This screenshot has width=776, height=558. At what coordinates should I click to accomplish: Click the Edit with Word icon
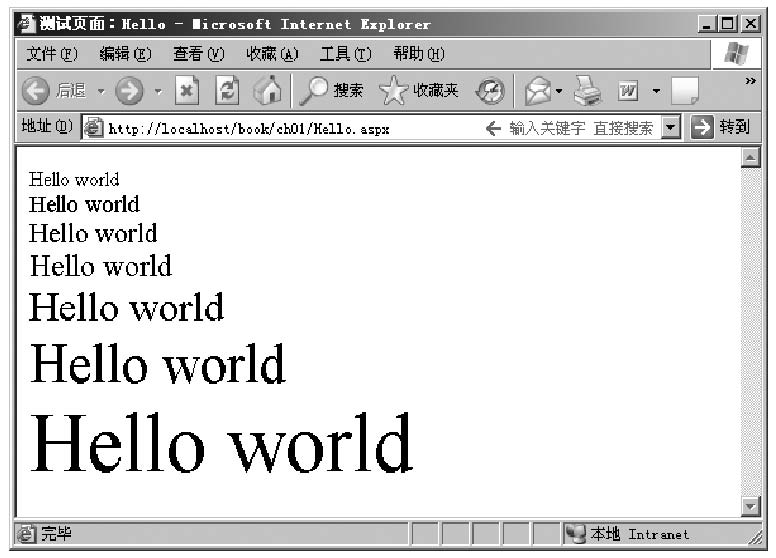628,91
